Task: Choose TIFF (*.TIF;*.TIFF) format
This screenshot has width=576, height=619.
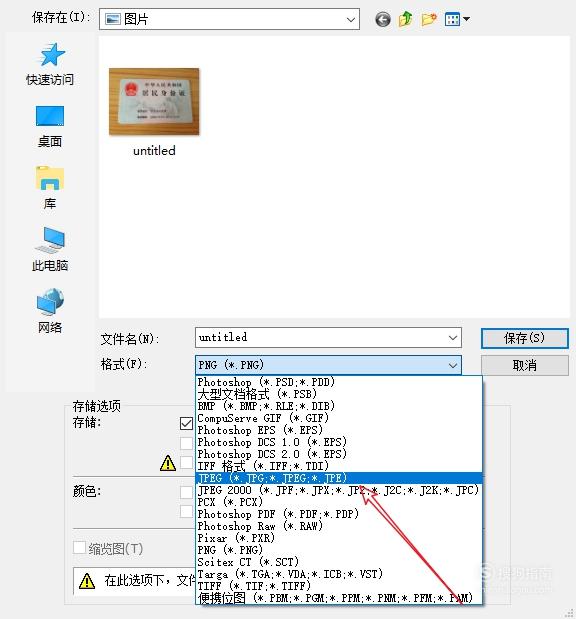Action: point(339,586)
